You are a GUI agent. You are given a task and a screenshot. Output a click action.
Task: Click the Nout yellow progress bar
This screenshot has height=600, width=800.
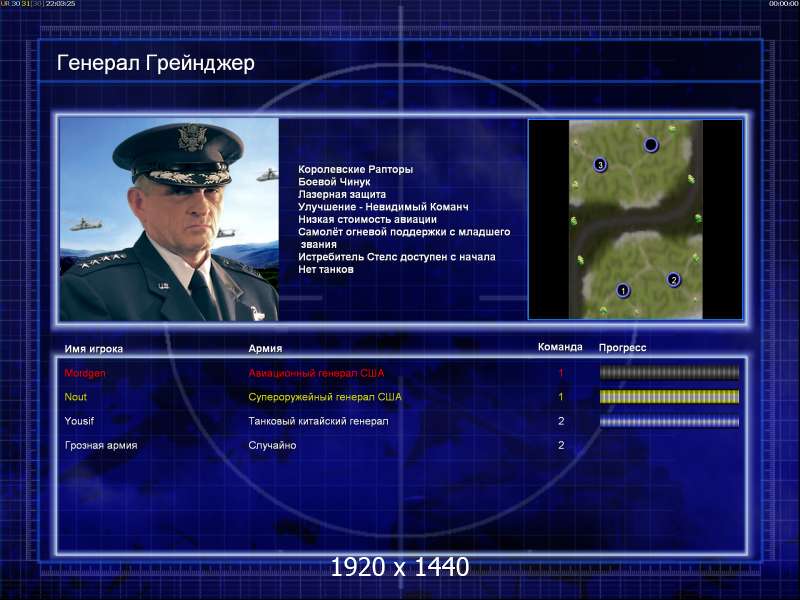(669, 397)
